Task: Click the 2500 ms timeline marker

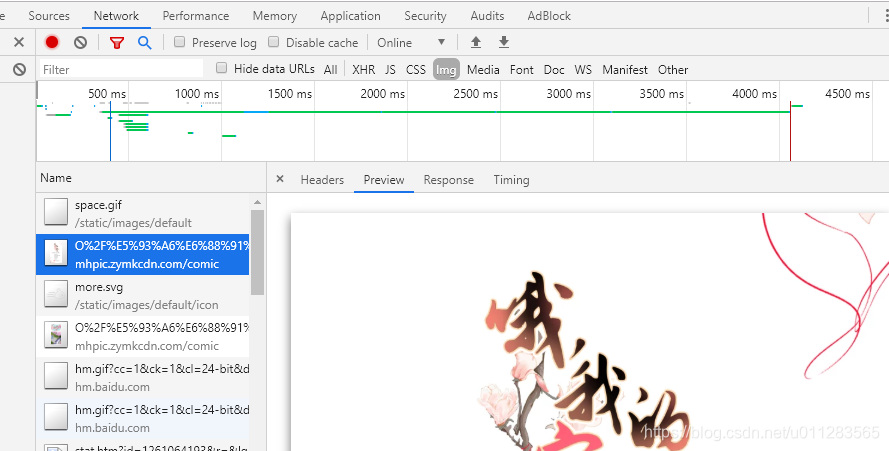Action: [x=475, y=94]
